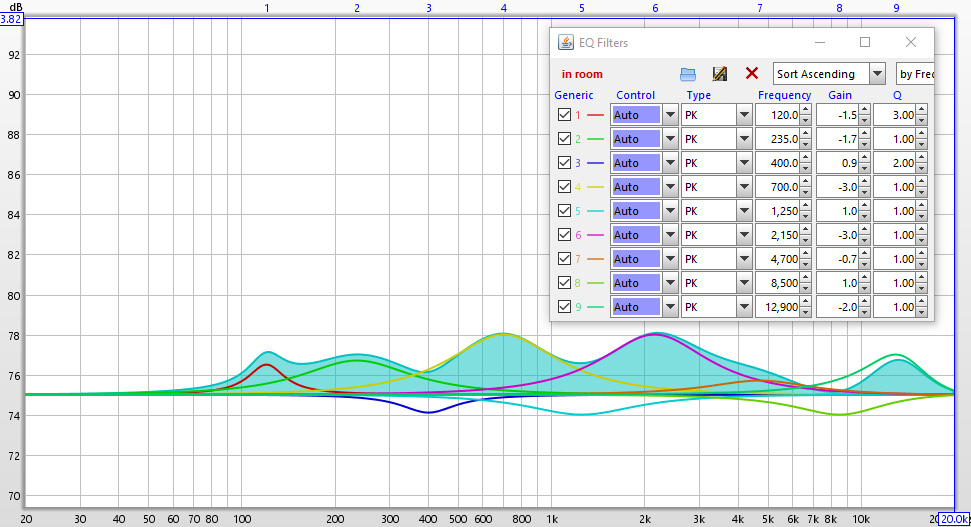Expand Type dropdown for filter 9
This screenshot has height=527, width=971.
tap(744, 307)
